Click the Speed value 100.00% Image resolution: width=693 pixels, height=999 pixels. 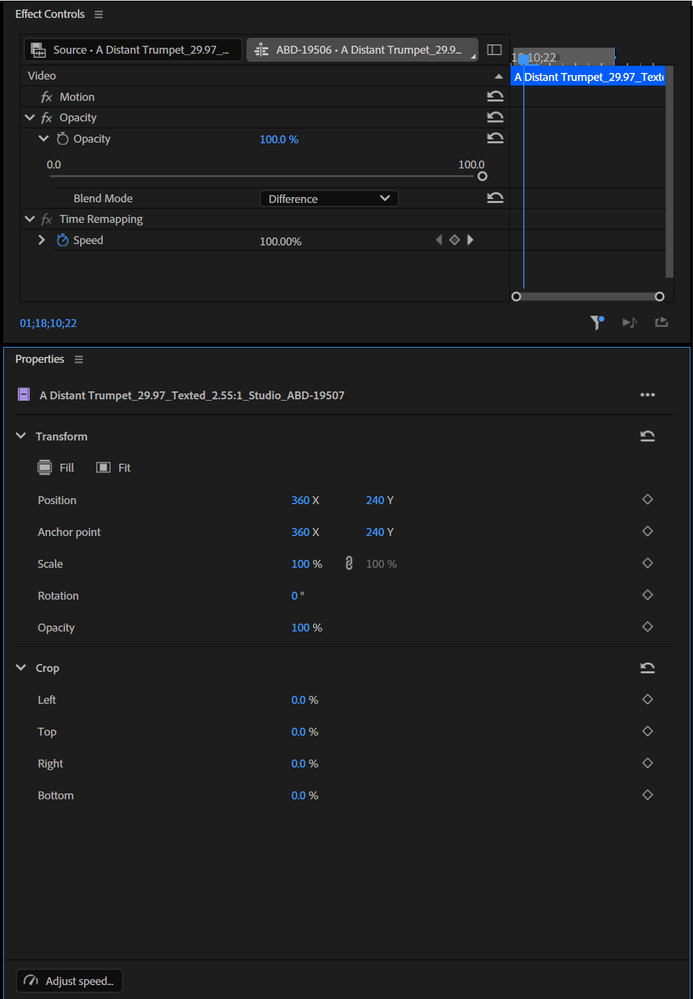coord(280,241)
